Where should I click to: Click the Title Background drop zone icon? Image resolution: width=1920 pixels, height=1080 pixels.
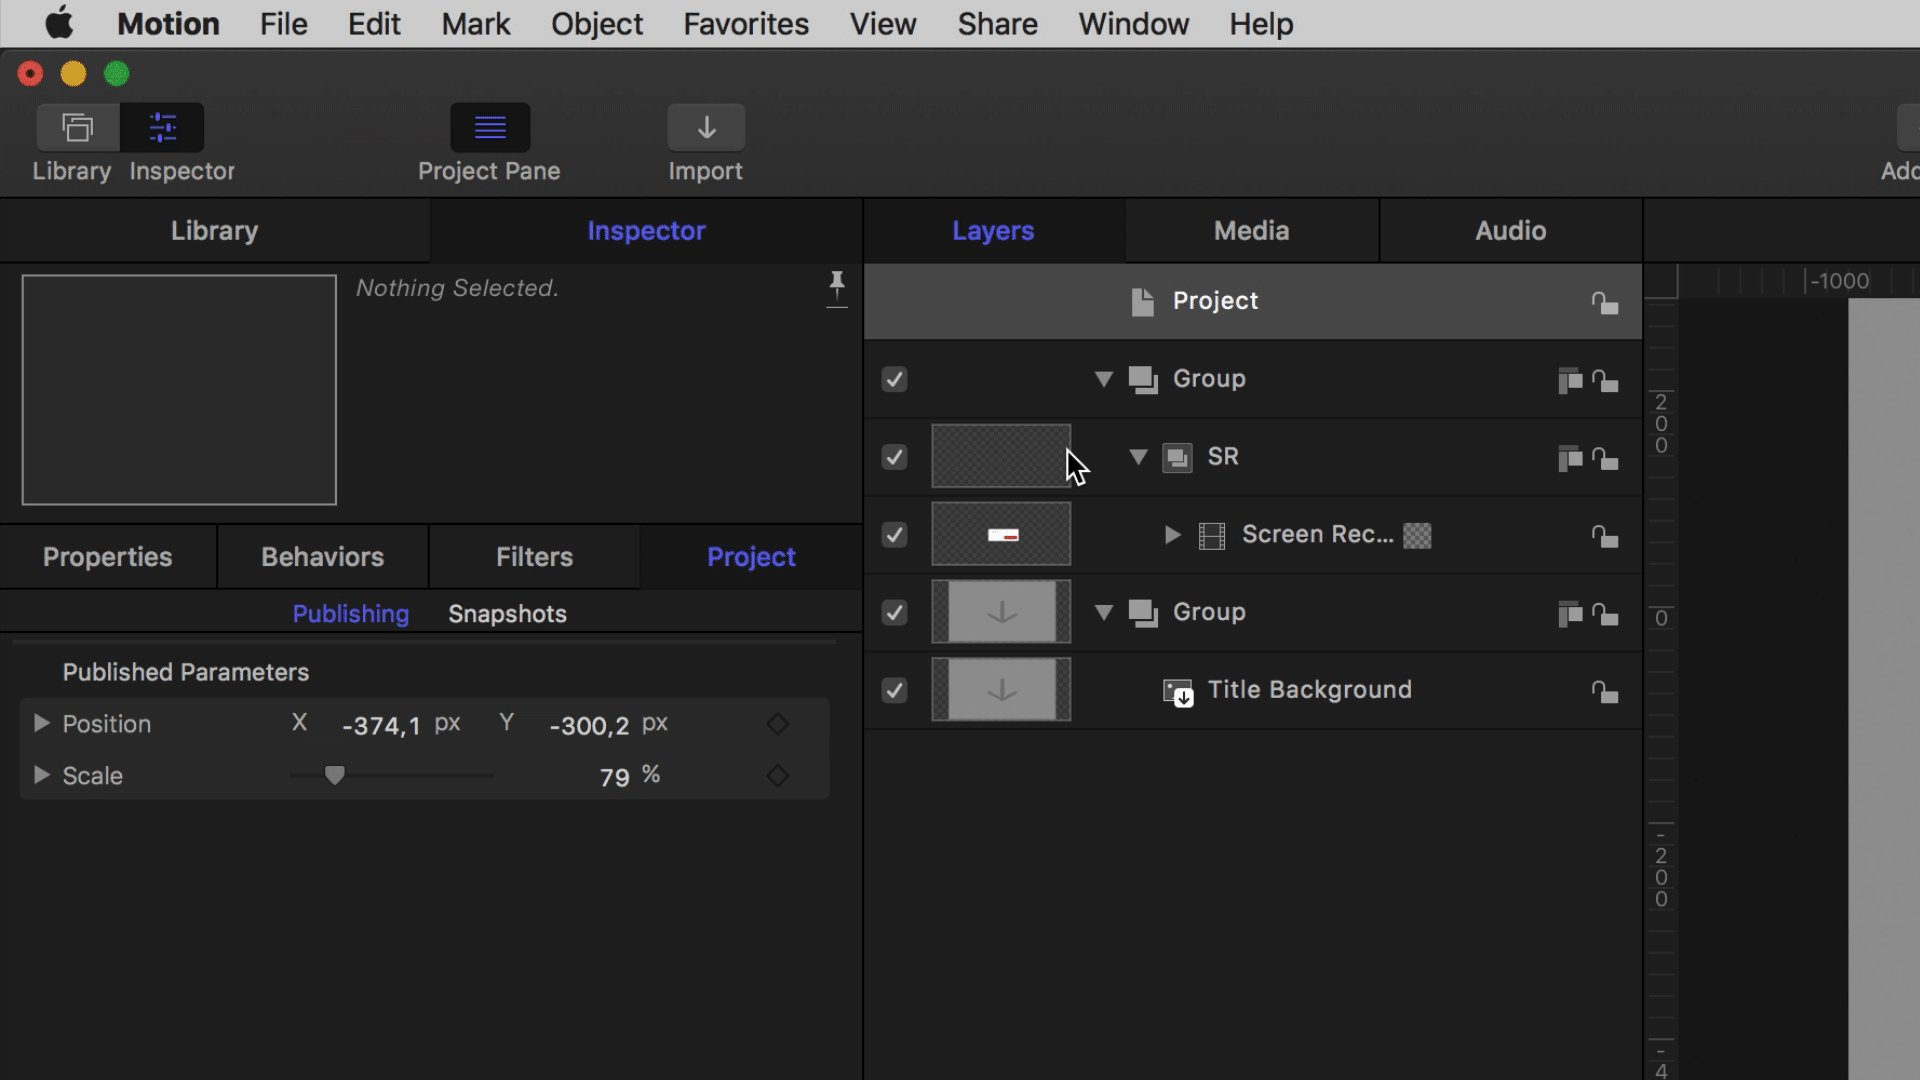1177,692
